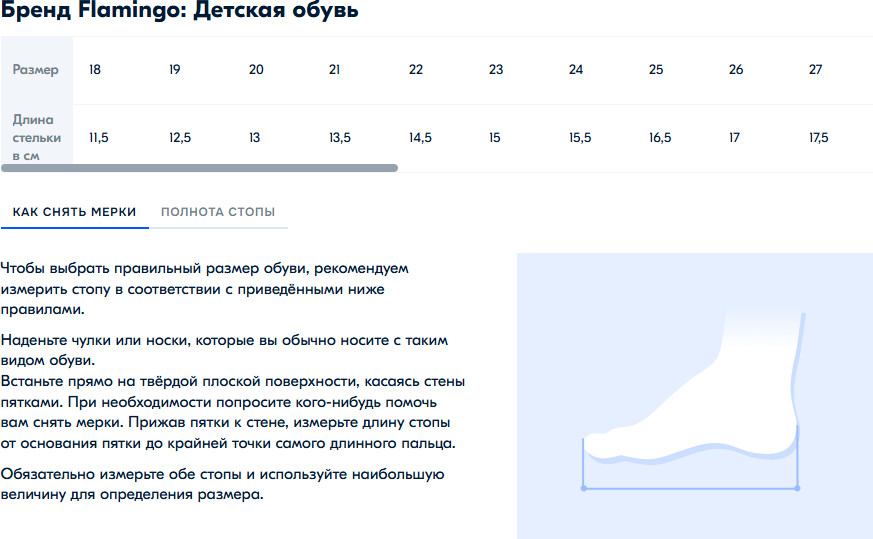The height and width of the screenshot is (539, 873).
Task: Select size 23 in the chart
Action: click(x=496, y=70)
